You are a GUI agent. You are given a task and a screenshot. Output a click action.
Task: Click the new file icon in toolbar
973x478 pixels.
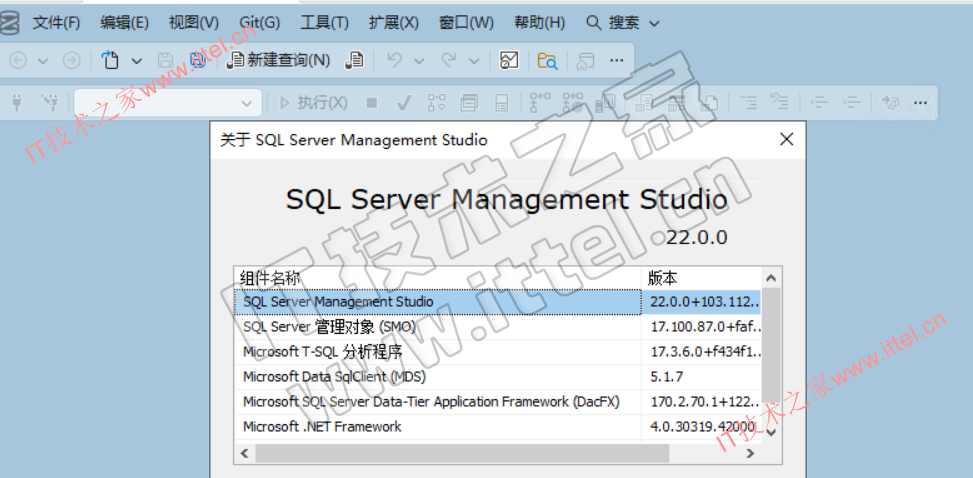point(111,60)
